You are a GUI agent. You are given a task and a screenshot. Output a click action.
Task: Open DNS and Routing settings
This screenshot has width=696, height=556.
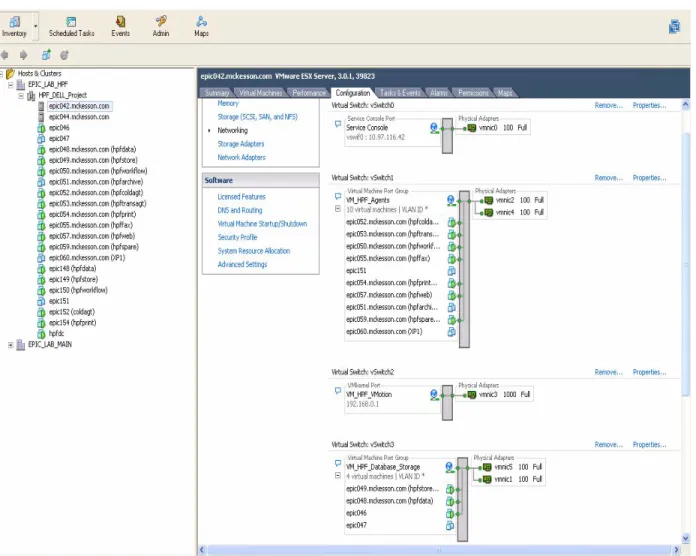[240, 210]
